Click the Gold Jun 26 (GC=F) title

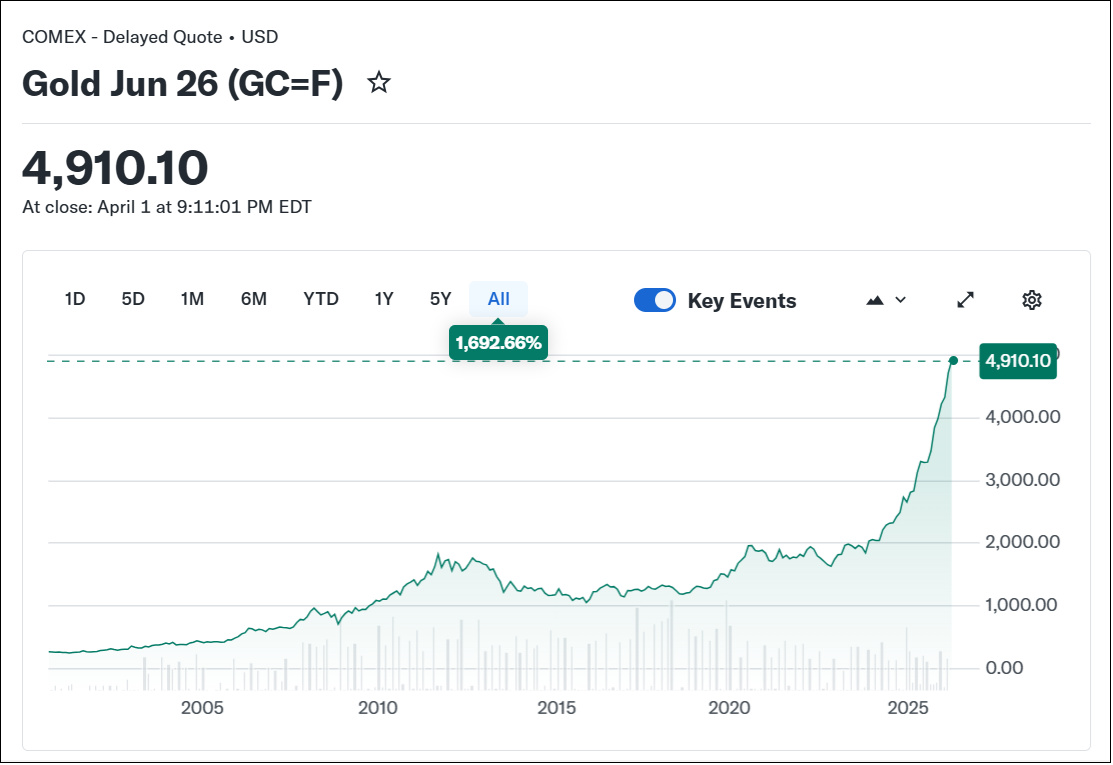[x=182, y=84]
